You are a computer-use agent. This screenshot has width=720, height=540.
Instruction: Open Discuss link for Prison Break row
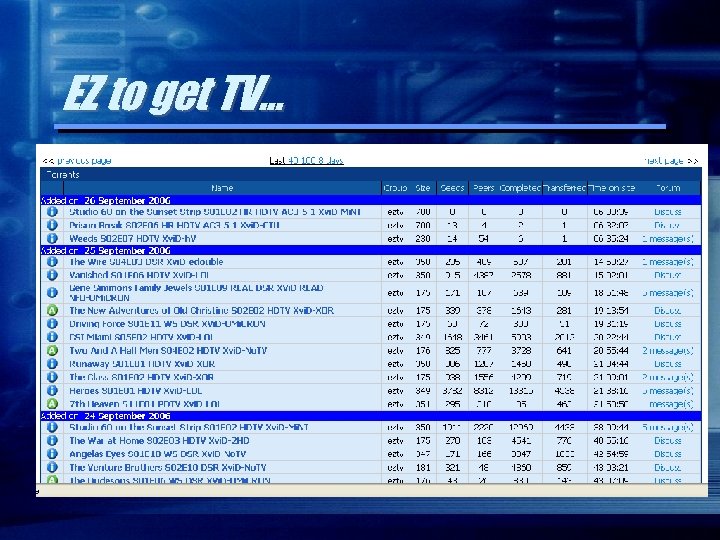[x=667, y=225]
